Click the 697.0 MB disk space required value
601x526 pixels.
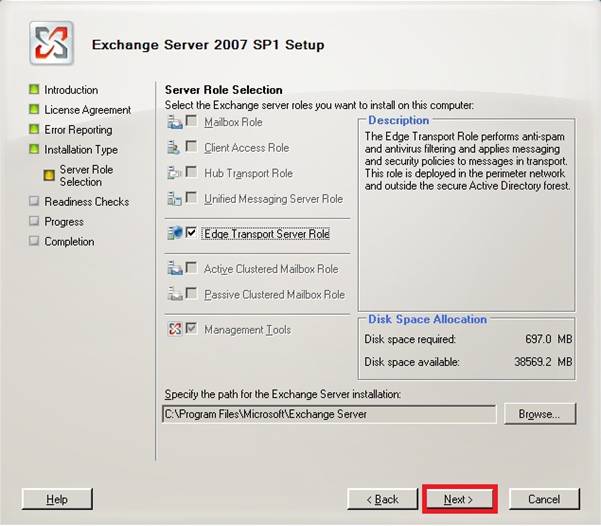click(x=548, y=339)
